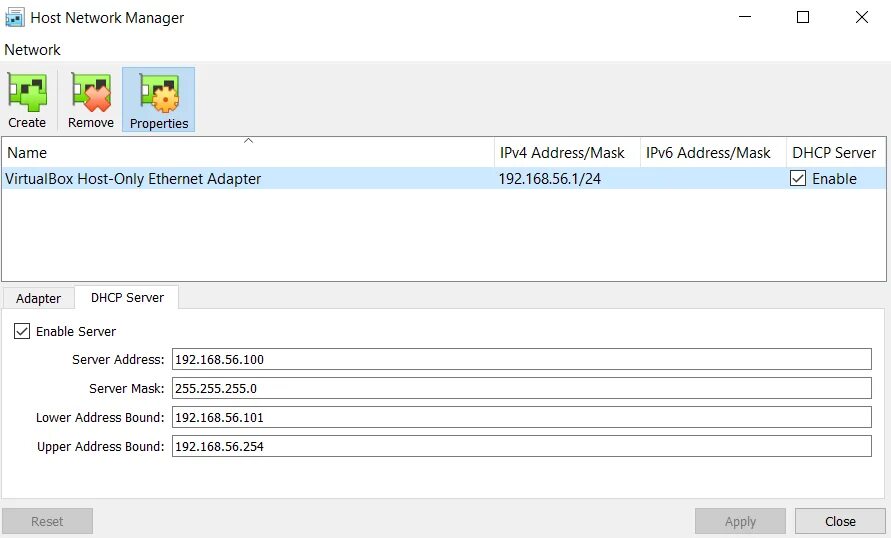Click the DHCP Server column header
Image resolution: width=891 pixels, height=538 pixels.
click(836, 152)
